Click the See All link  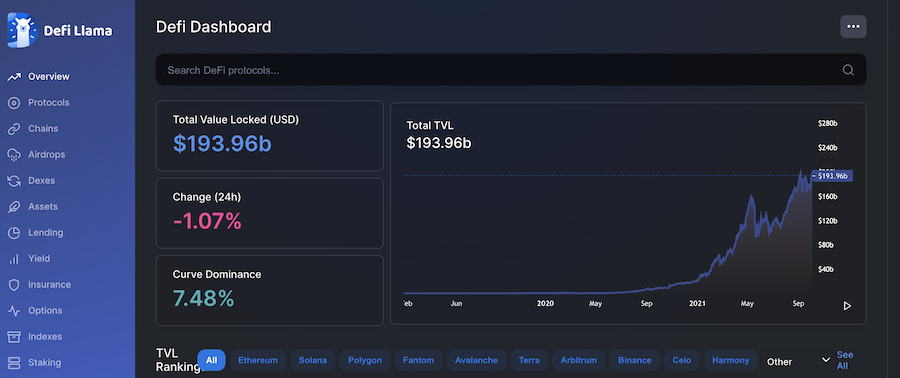point(845,360)
